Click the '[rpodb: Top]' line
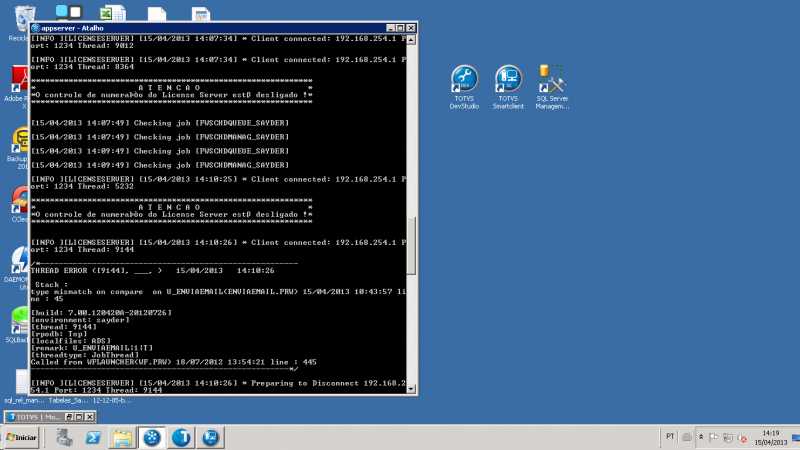Image resolution: width=800 pixels, height=450 pixels. tap(59, 334)
